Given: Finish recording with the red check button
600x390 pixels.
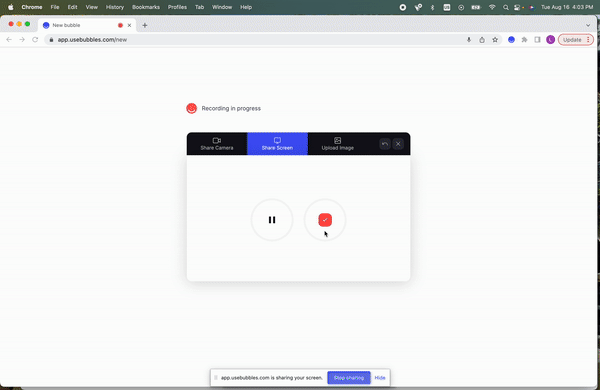Looking at the screenshot, I should [325, 220].
